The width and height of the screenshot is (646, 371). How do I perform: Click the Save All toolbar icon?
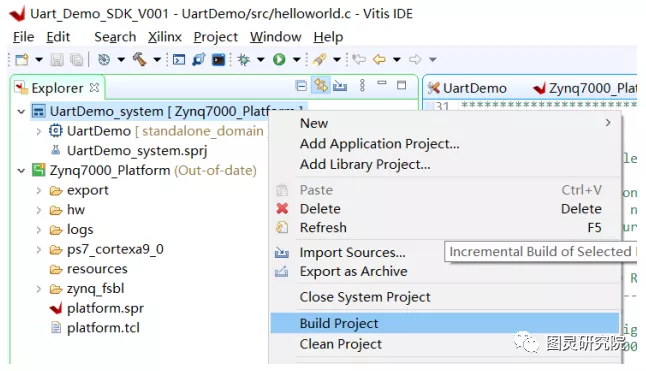tap(76, 60)
